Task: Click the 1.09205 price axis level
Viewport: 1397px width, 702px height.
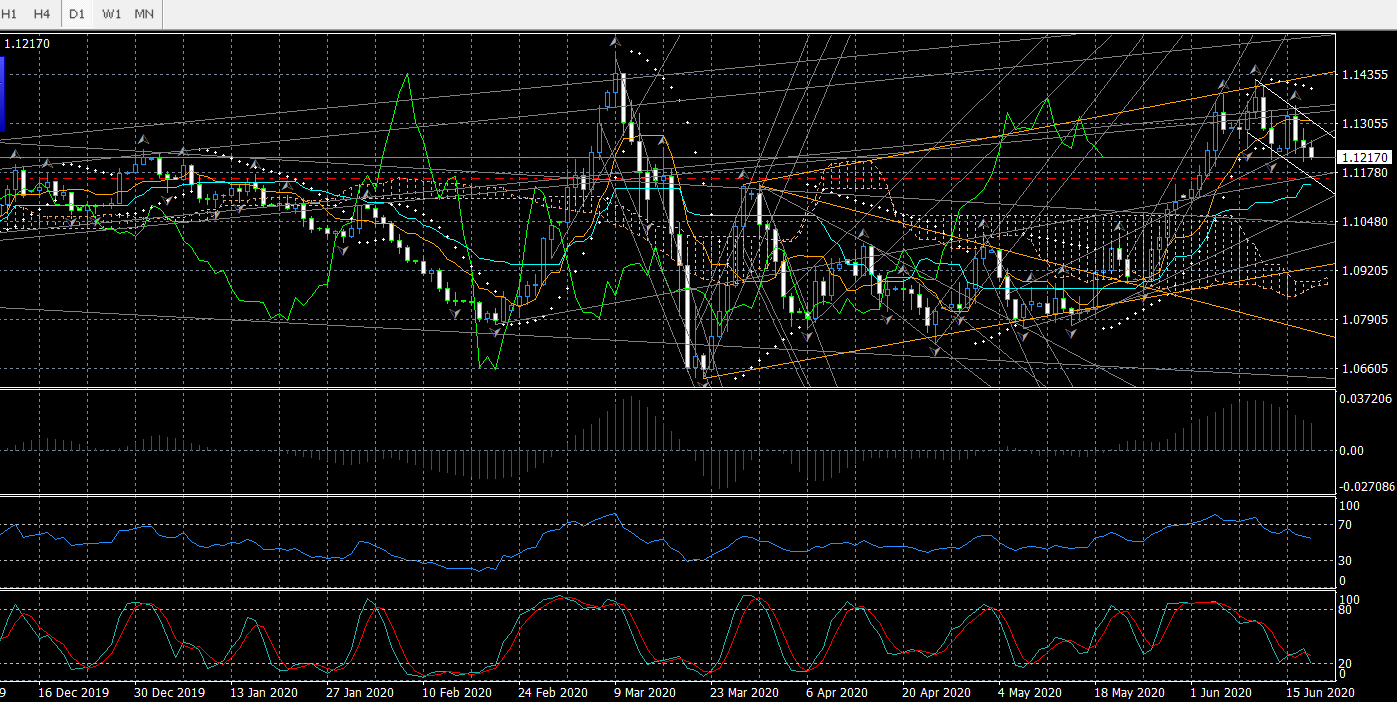Action: tap(1365, 271)
